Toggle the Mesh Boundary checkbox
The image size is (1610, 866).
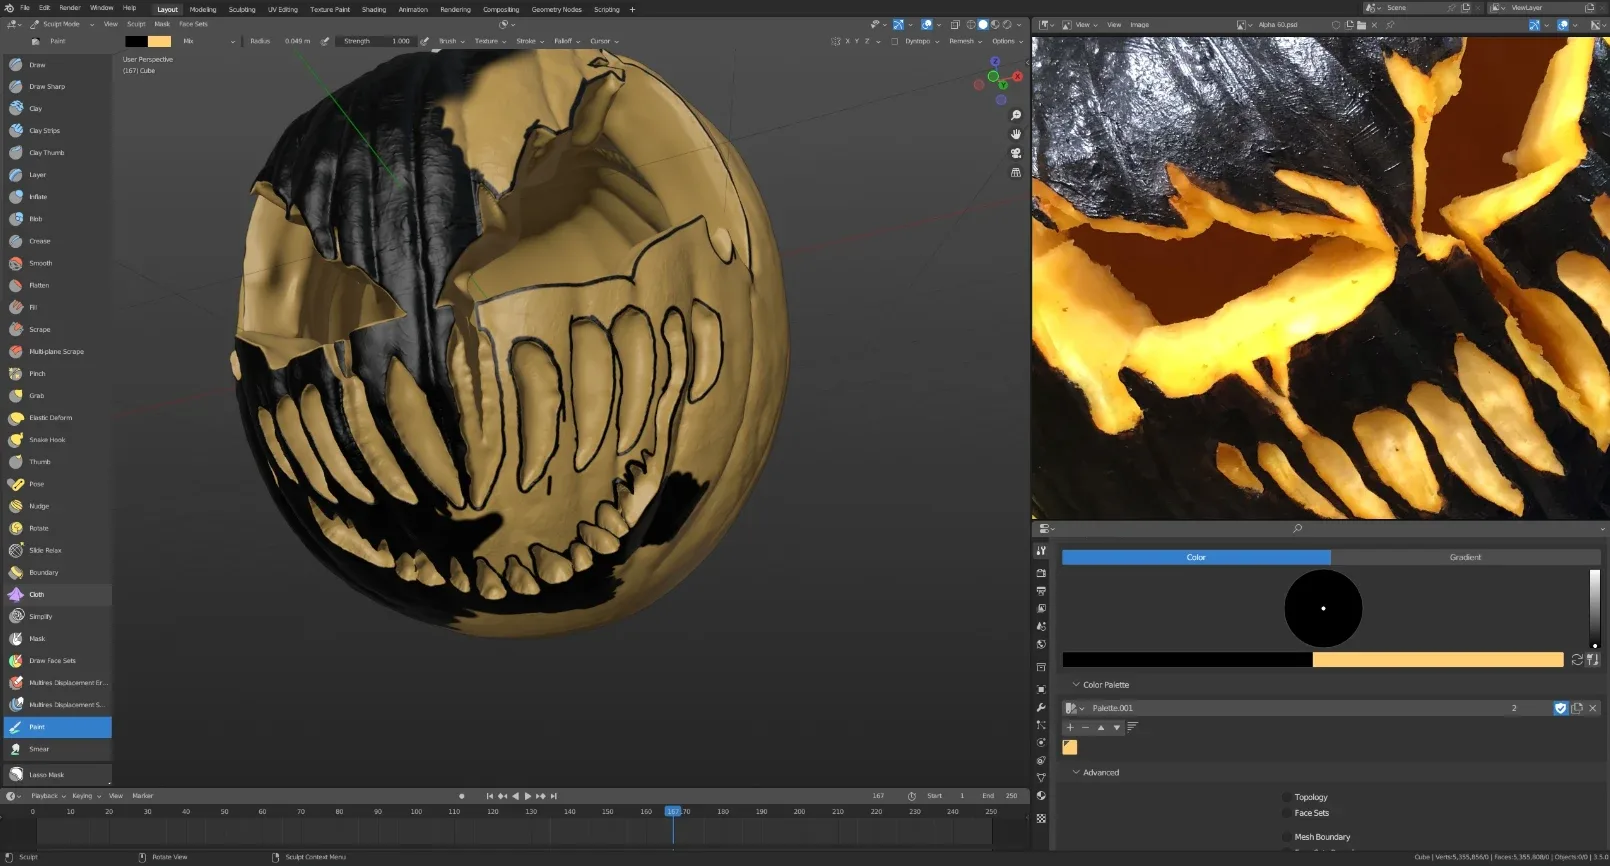1286,837
